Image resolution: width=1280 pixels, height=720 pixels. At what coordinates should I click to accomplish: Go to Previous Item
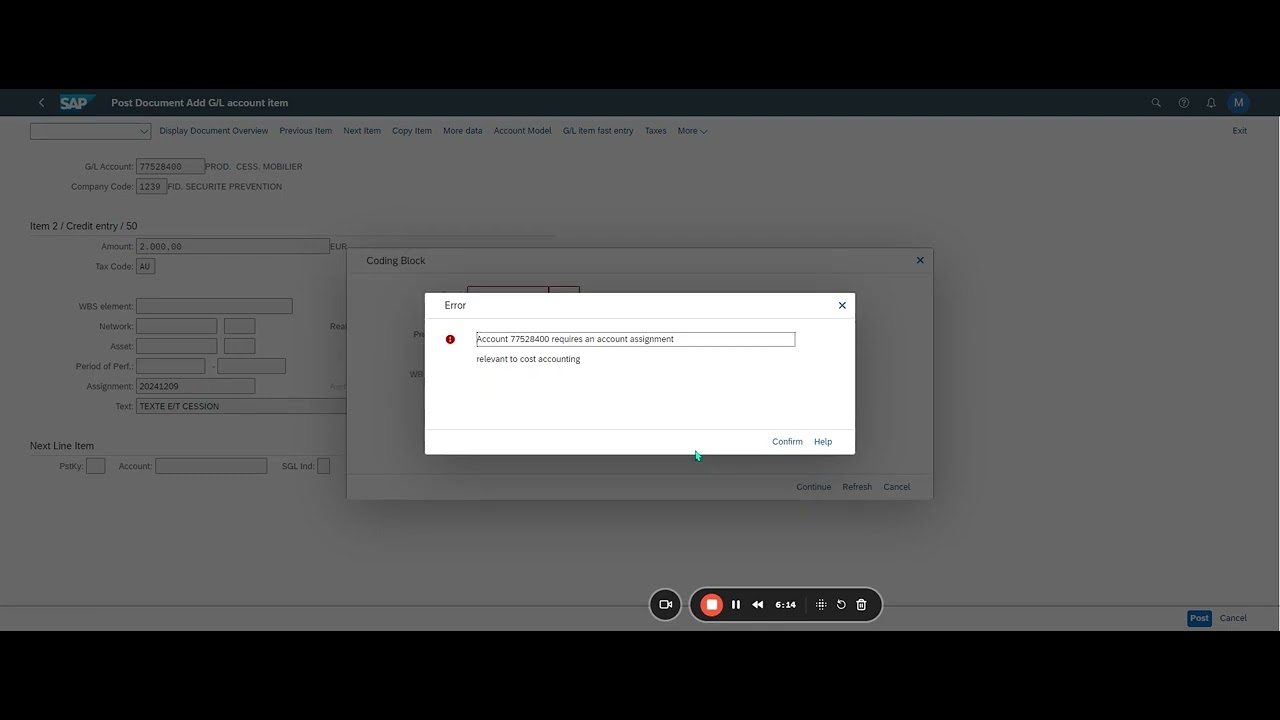tap(305, 131)
